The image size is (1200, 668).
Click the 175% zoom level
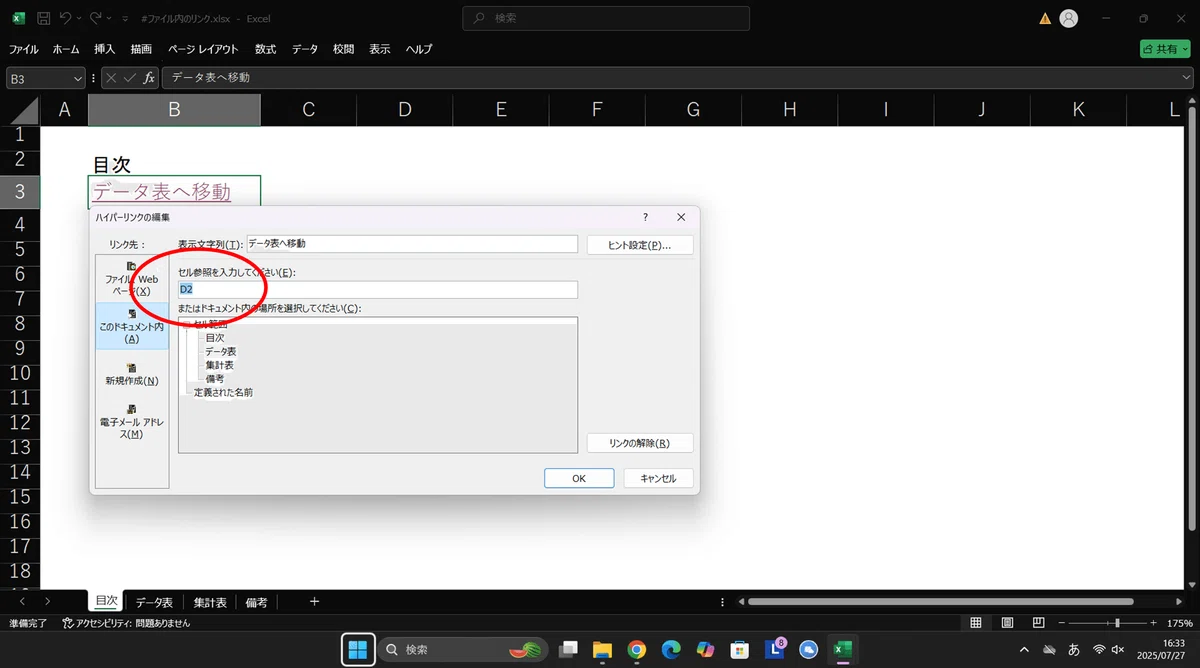tap(1180, 623)
